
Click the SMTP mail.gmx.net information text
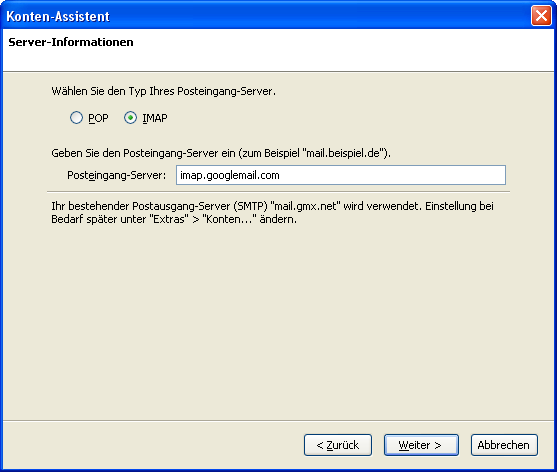(272, 206)
